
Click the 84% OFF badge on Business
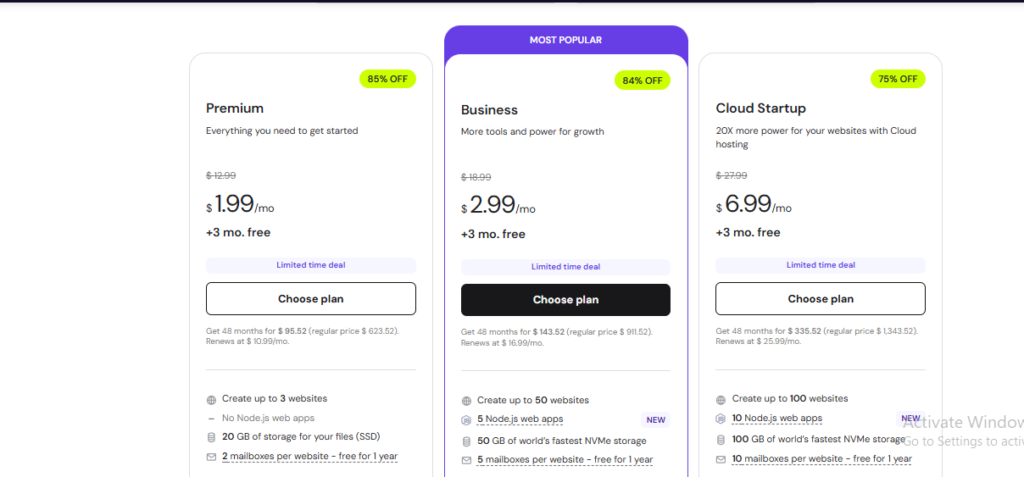tap(642, 80)
